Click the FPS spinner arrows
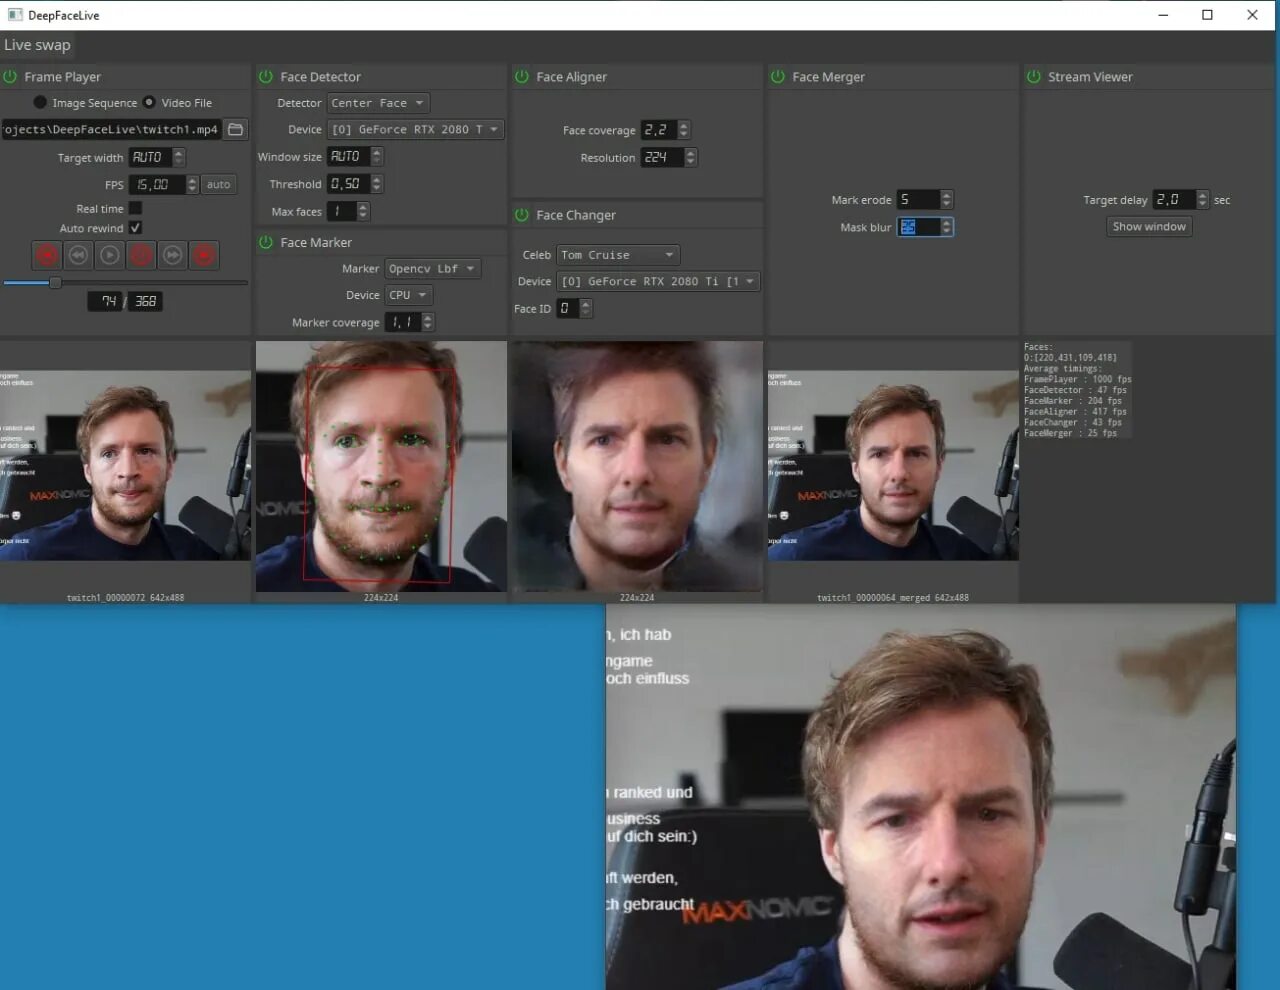This screenshot has height=990, width=1280. pos(192,185)
